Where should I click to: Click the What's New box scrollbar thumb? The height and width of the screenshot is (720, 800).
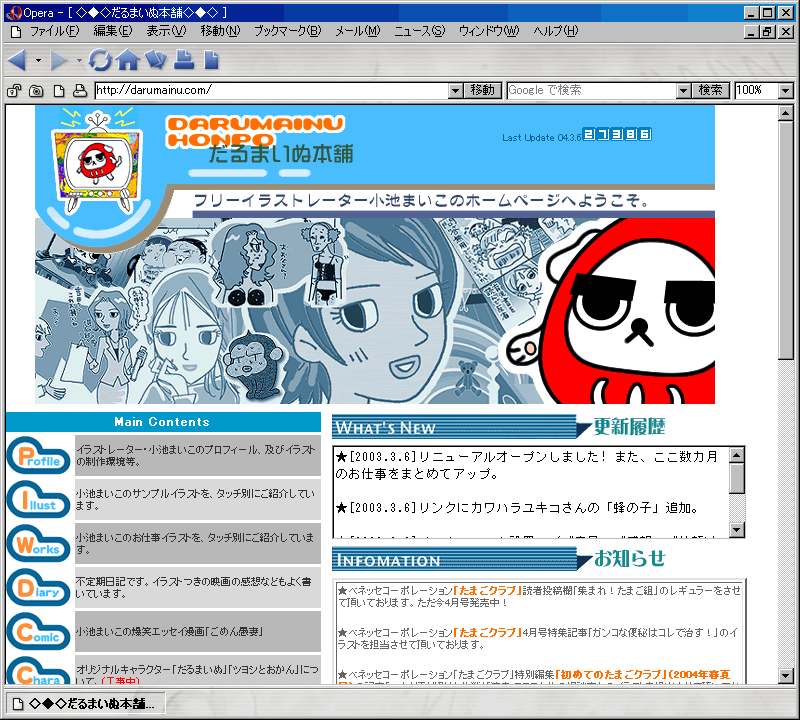tap(737, 478)
